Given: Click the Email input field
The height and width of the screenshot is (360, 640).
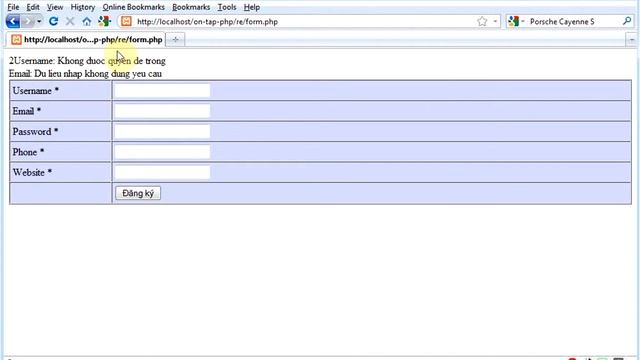Looking at the screenshot, I should coord(162,111).
